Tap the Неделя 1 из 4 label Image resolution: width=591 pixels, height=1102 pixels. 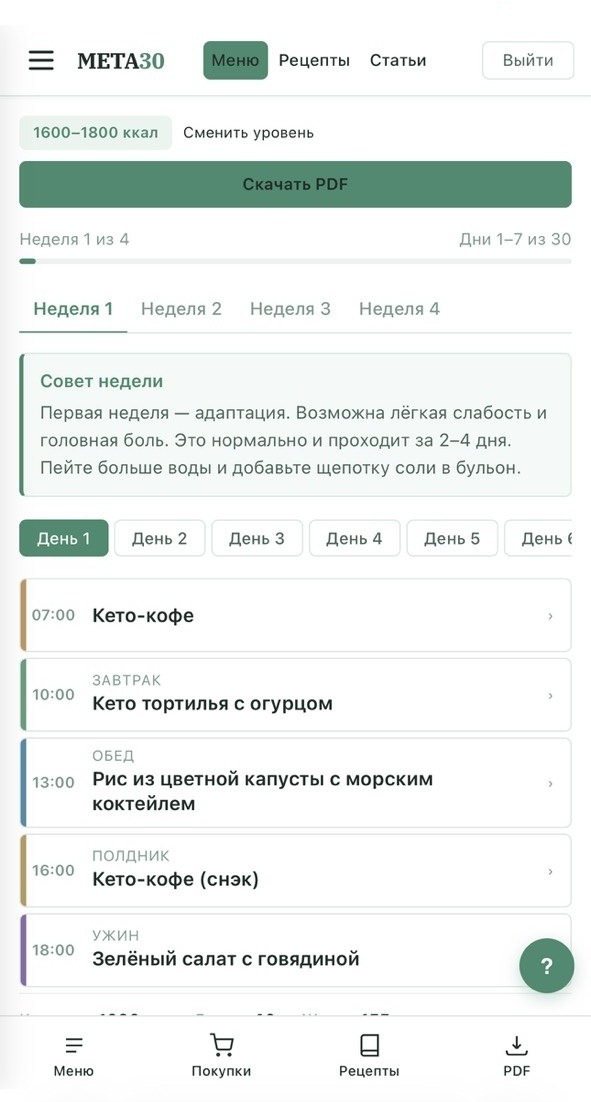(74, 240)
